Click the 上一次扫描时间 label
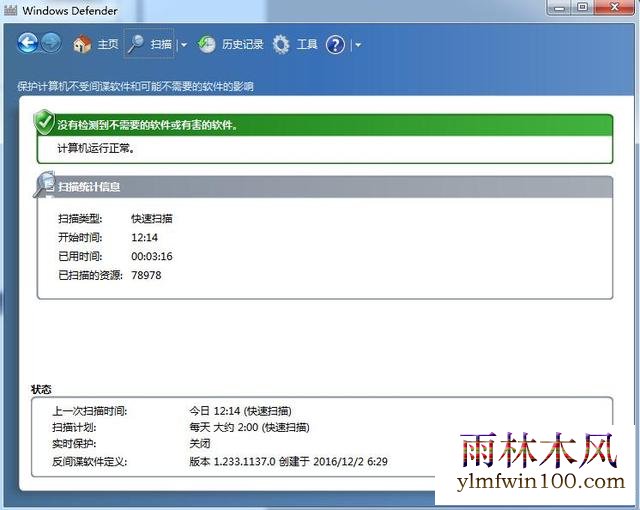Viewport: 640px width, 510px height. (x=89, y=411)
